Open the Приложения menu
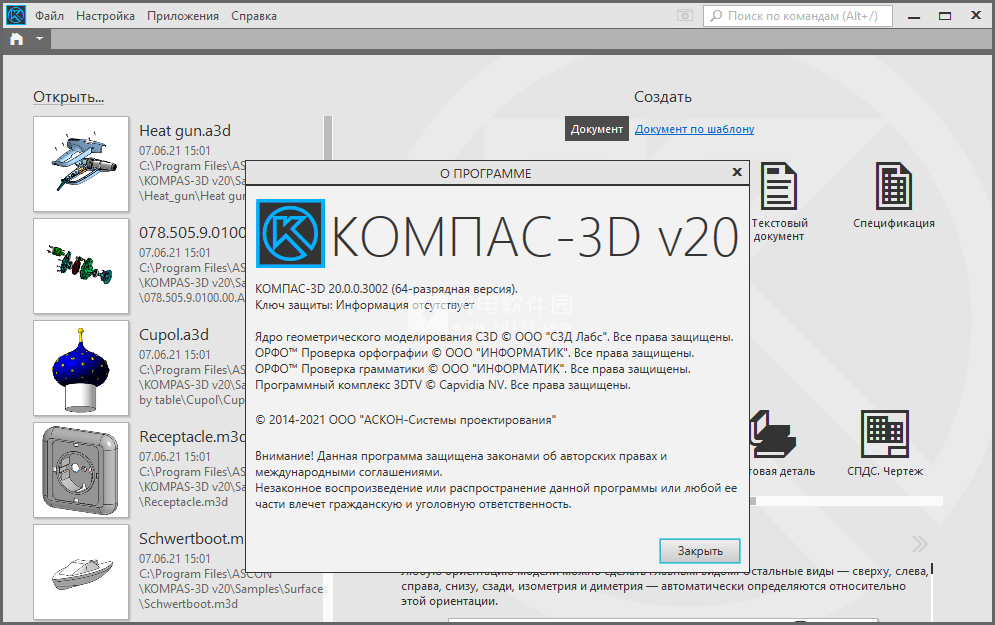The image size is (995, 625). coord(183,16)
